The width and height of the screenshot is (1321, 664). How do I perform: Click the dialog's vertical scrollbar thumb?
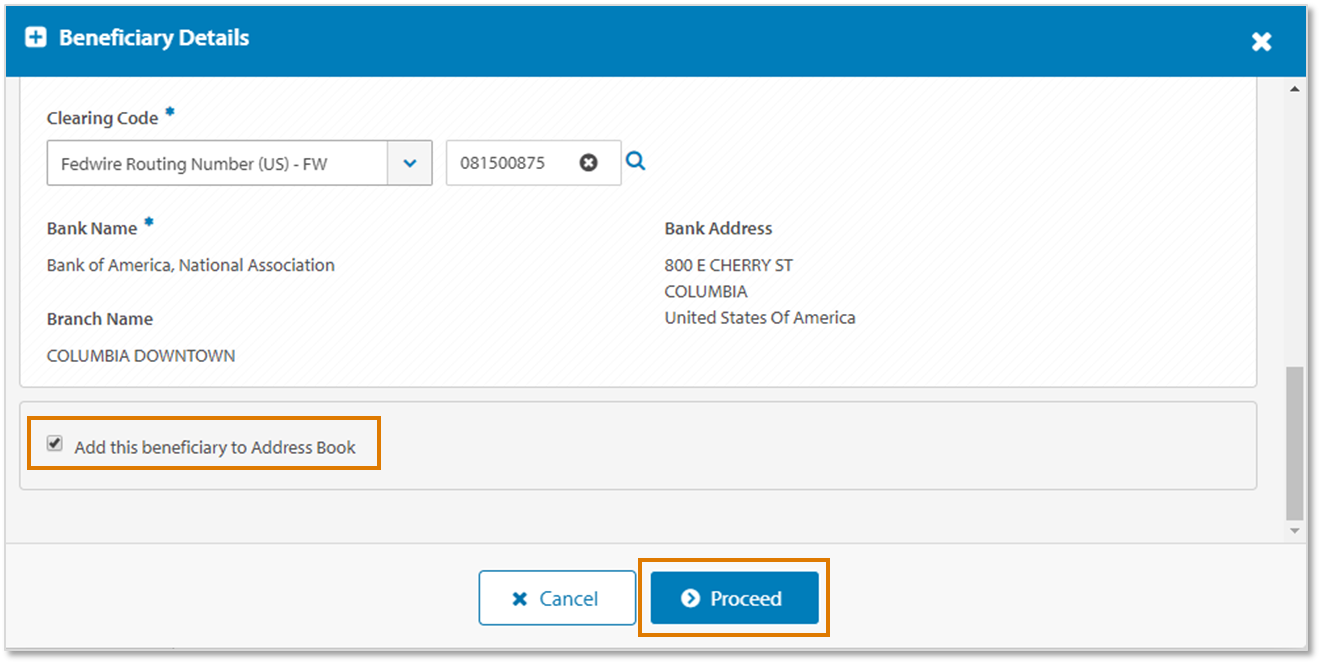tap(1295, 443)
